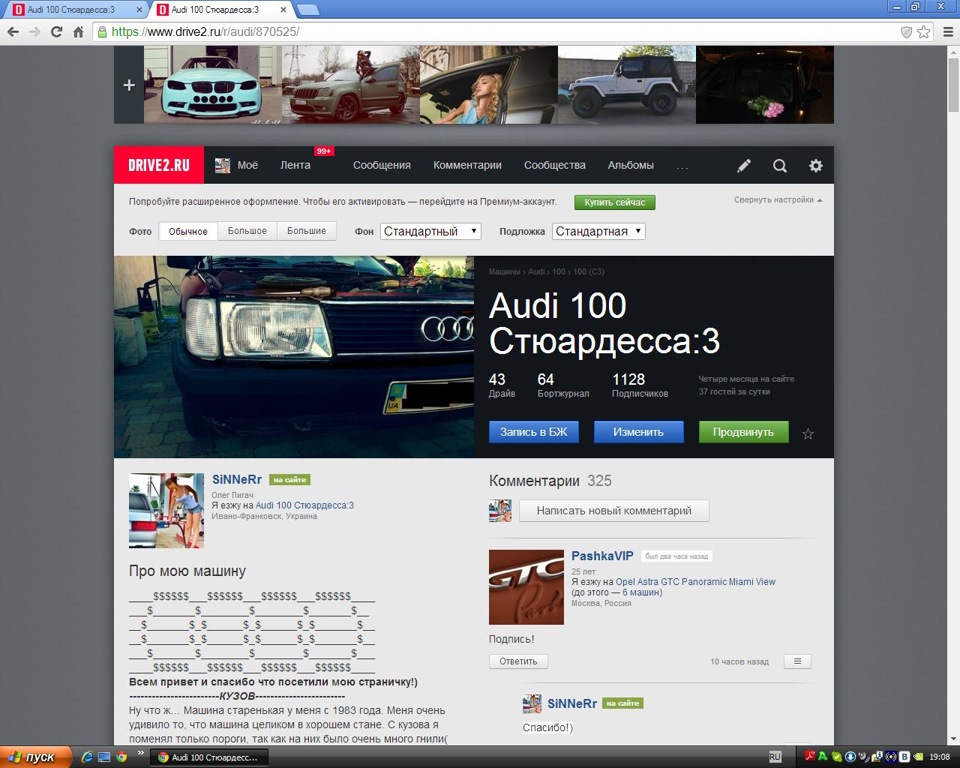Bookmark page with star icon in address bar
The image size is (960, 768).
(923, 32)
